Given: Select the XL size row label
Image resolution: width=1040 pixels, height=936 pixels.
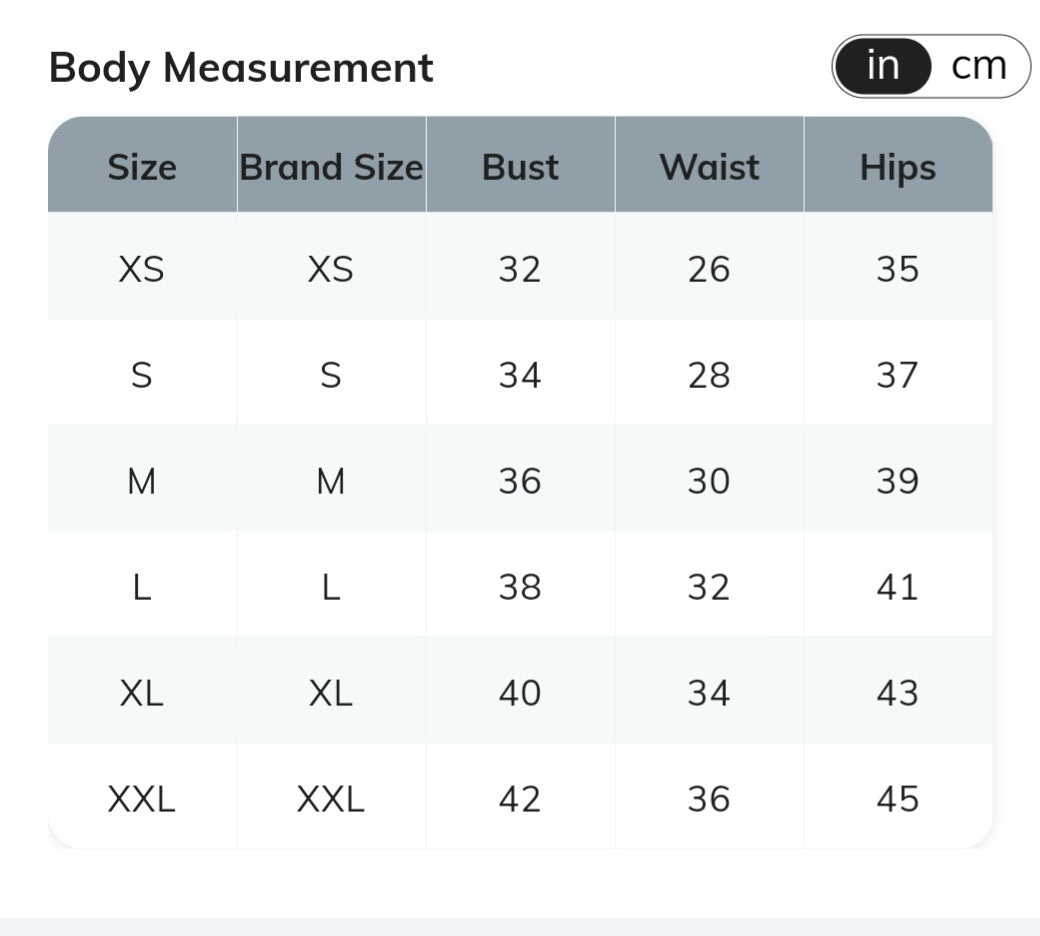Looking at the screenshot, I should pyautogui.click(x=142, y=693).
